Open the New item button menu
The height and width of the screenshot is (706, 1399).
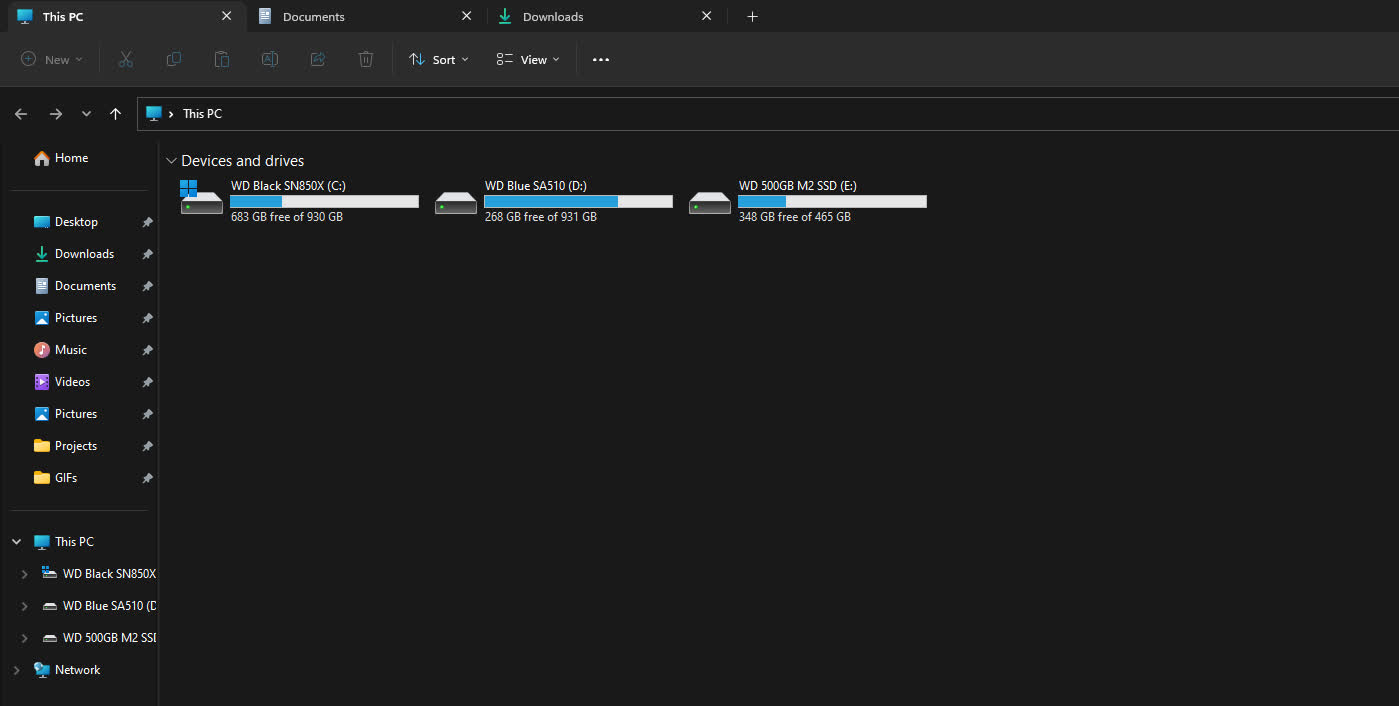click(52, 60)
